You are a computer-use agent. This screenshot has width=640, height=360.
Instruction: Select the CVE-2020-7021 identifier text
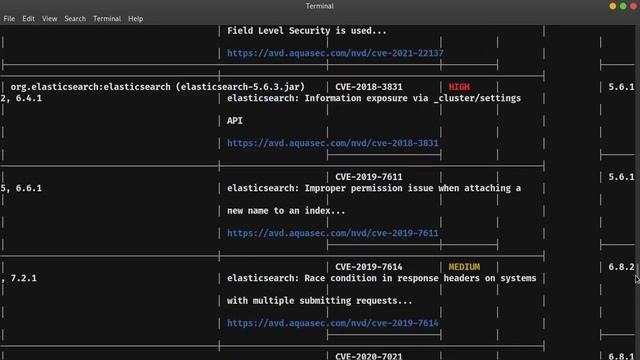pyautogui.click(x=369, y=356)
